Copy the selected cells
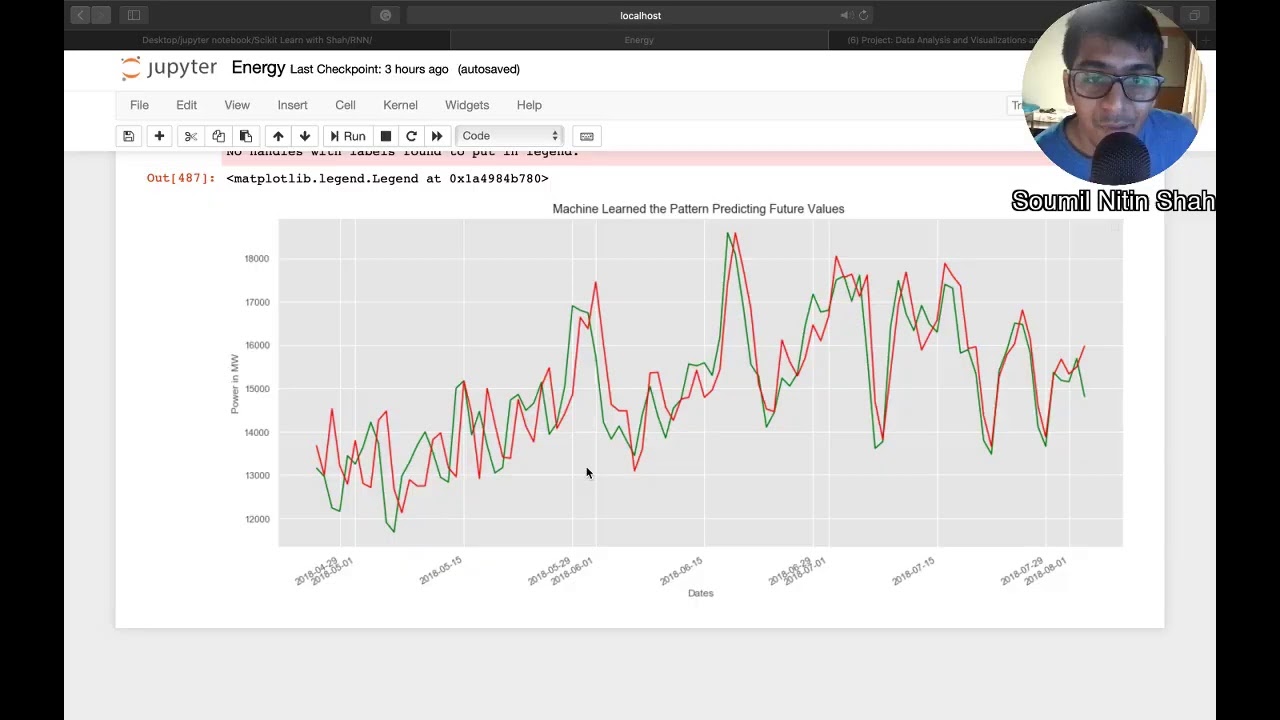Image resolution: width=1280 pixels, height=720 pixels. [x=218, y=136]
